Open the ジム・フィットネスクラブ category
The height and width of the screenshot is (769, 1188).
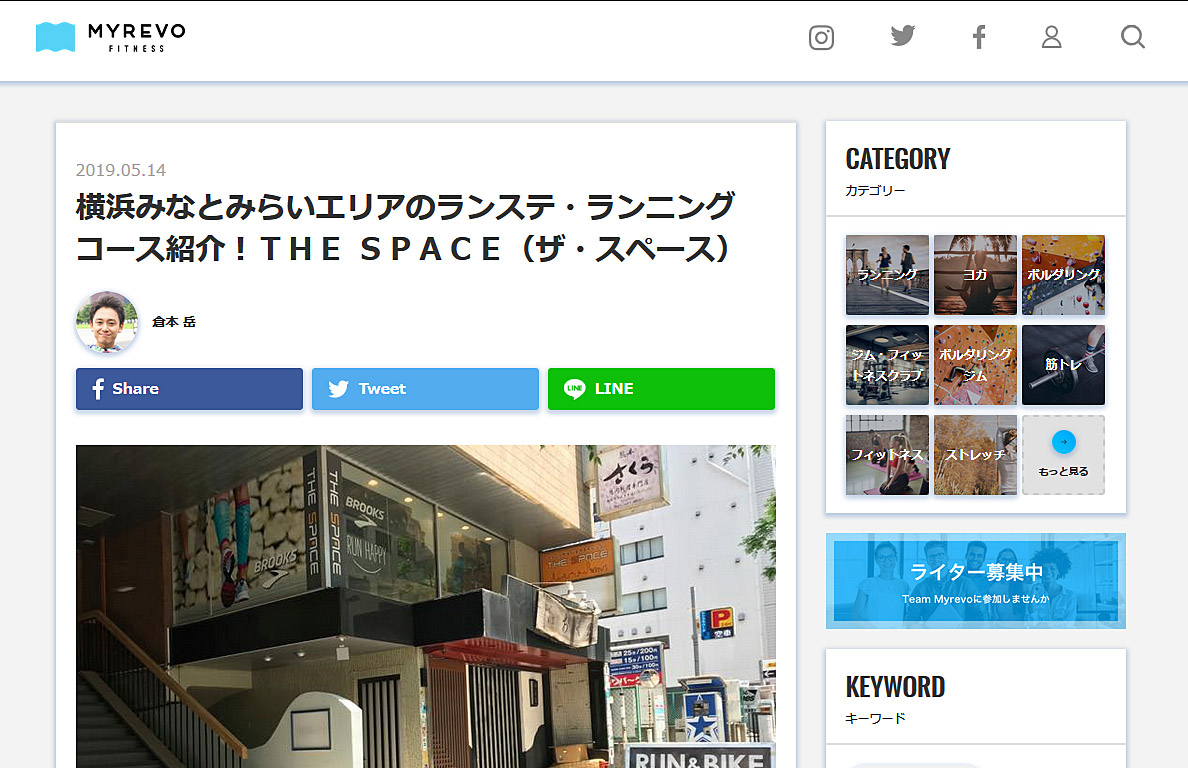pos(887,365)
